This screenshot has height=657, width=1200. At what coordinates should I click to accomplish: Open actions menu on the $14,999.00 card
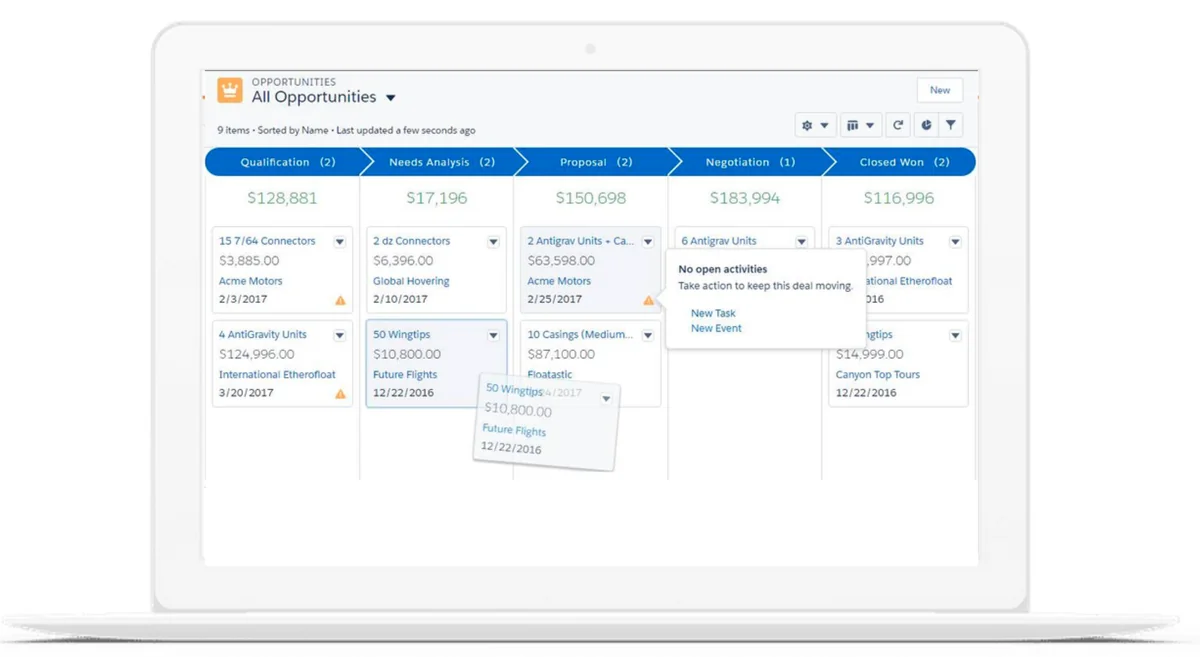click(x=955, y=336)
